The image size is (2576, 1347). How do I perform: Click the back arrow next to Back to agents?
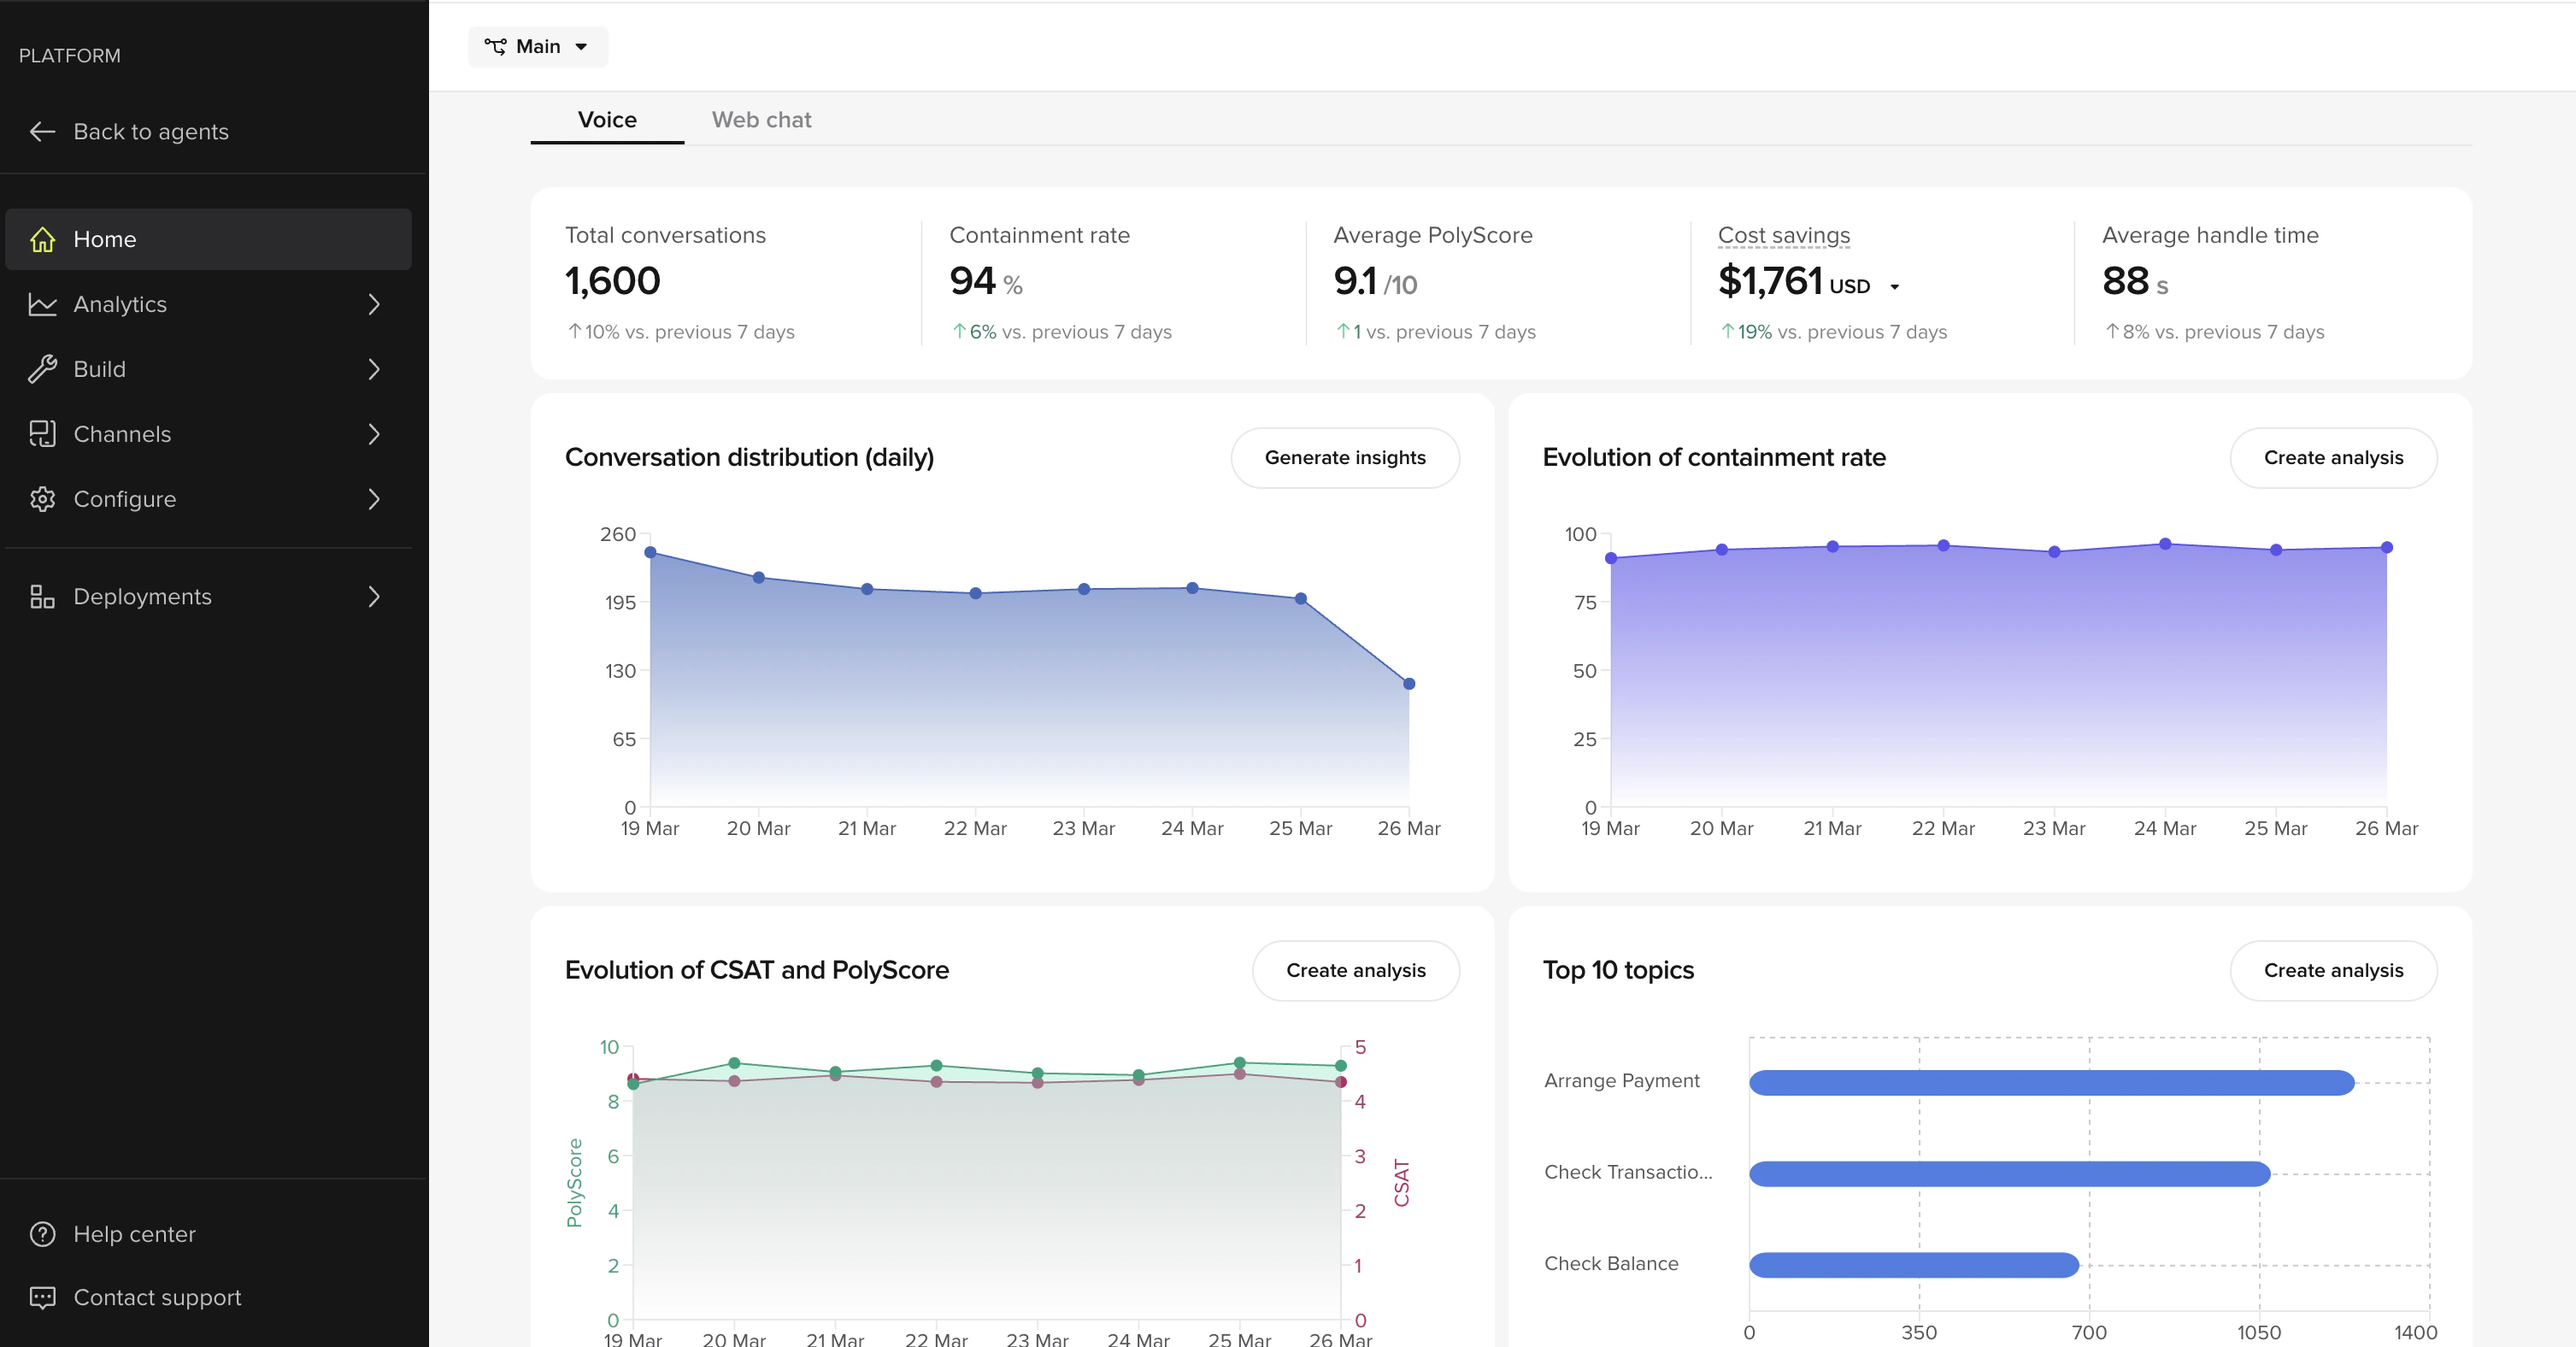pyautogui.click(x=42, y=131)
